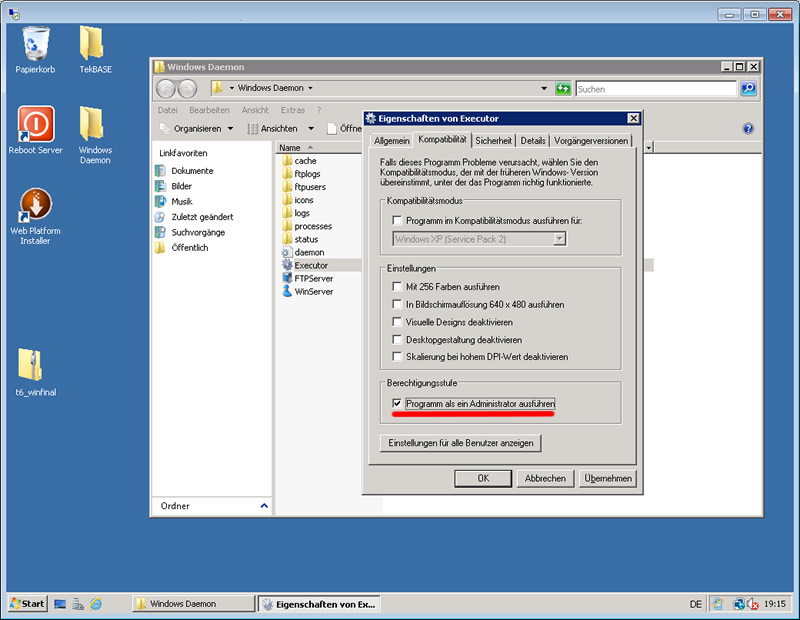This screenshot has height=620, width=800.
Task: Sort by the Name column header
Action: 319,147
